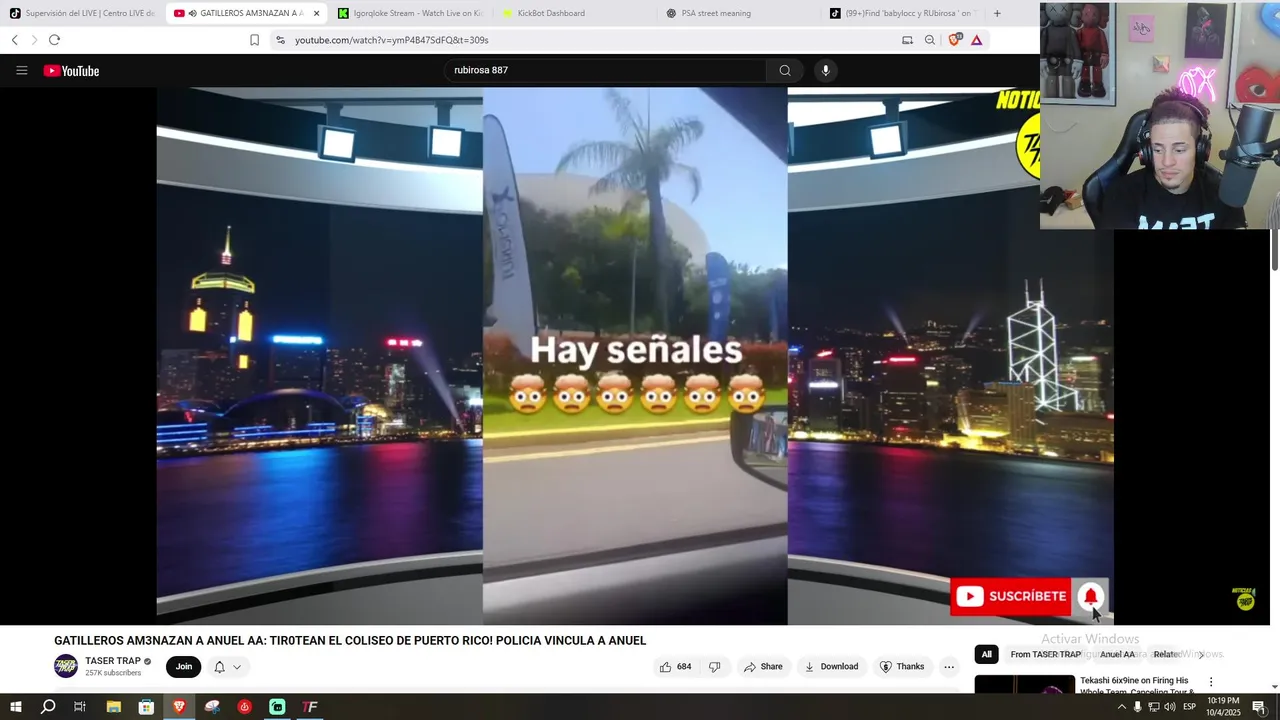Change ESP keyboard language input
1280x720 pixels.
[x=1189, y=707]
